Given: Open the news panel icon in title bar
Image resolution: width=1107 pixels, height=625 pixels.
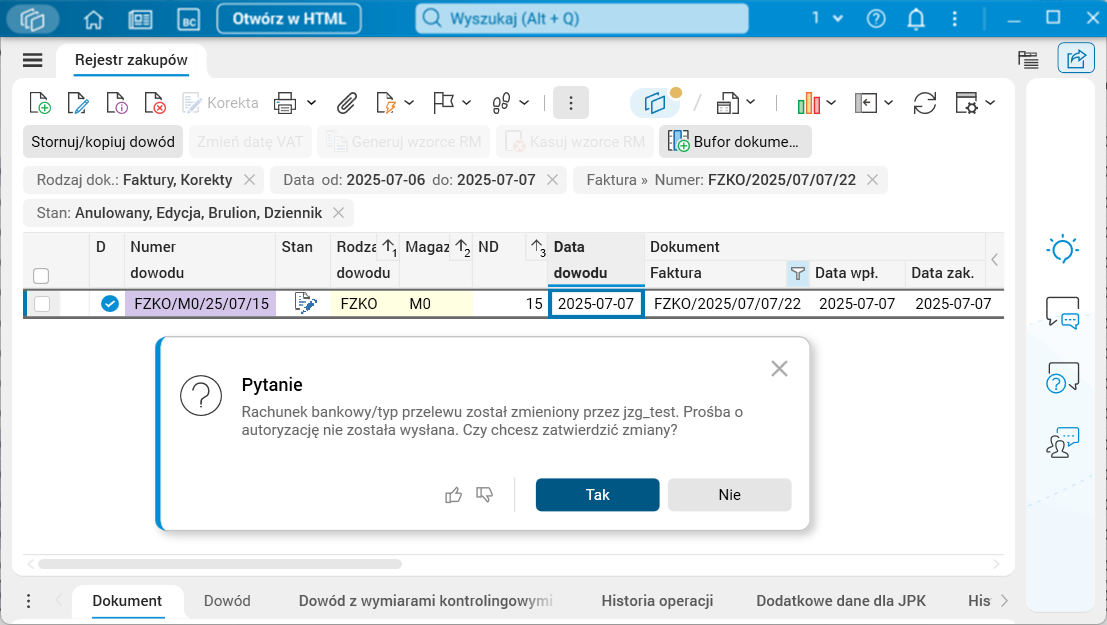Looking at the screenshot, I should (140, 19).
